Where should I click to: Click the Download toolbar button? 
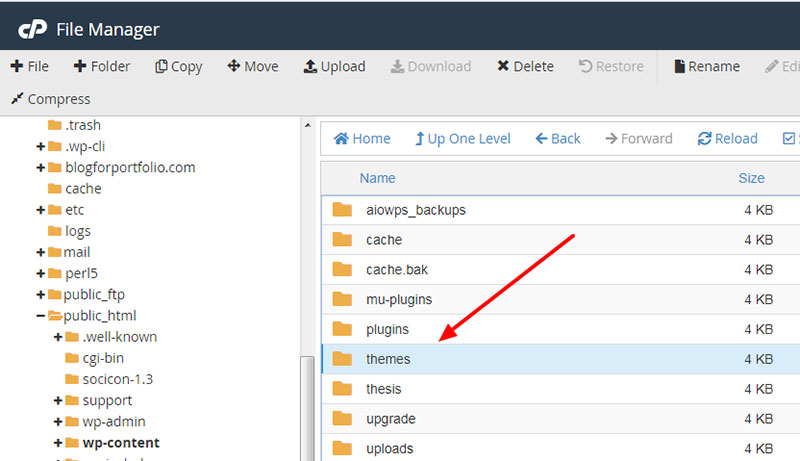pos(431,66)
